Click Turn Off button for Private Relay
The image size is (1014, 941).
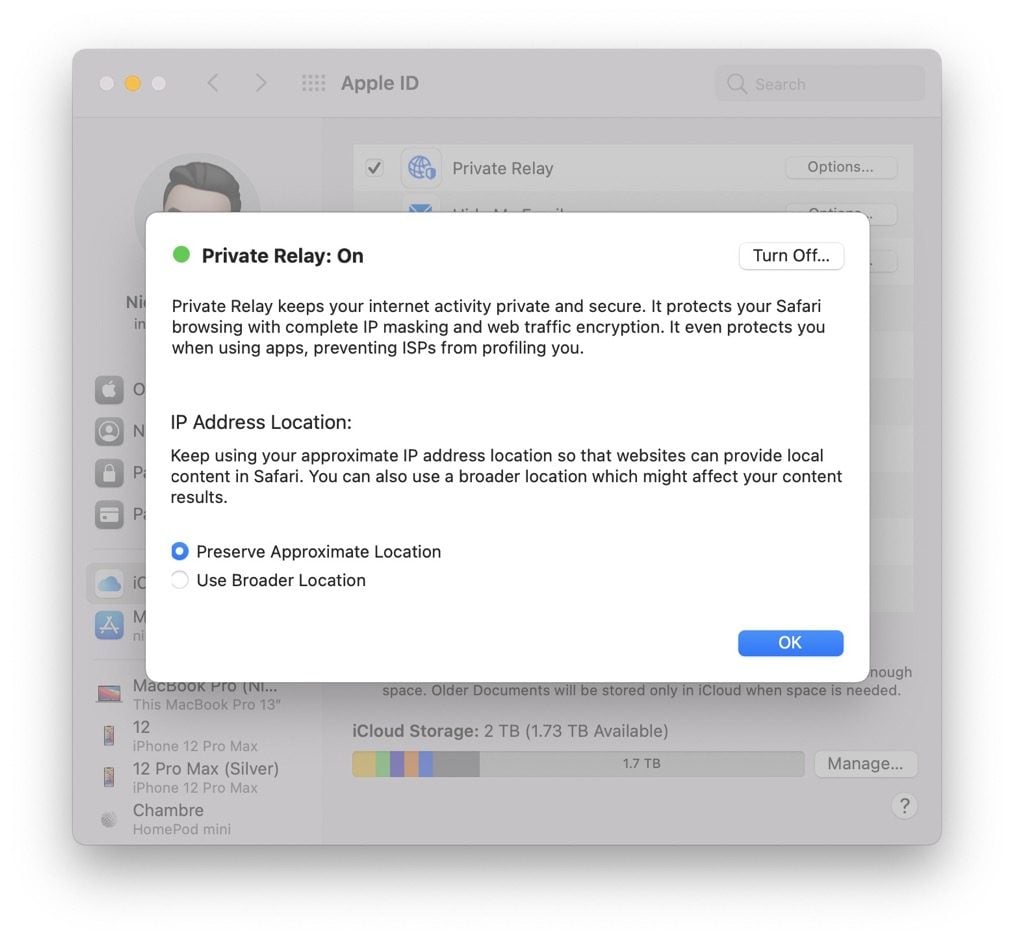(x=791, y=255)
